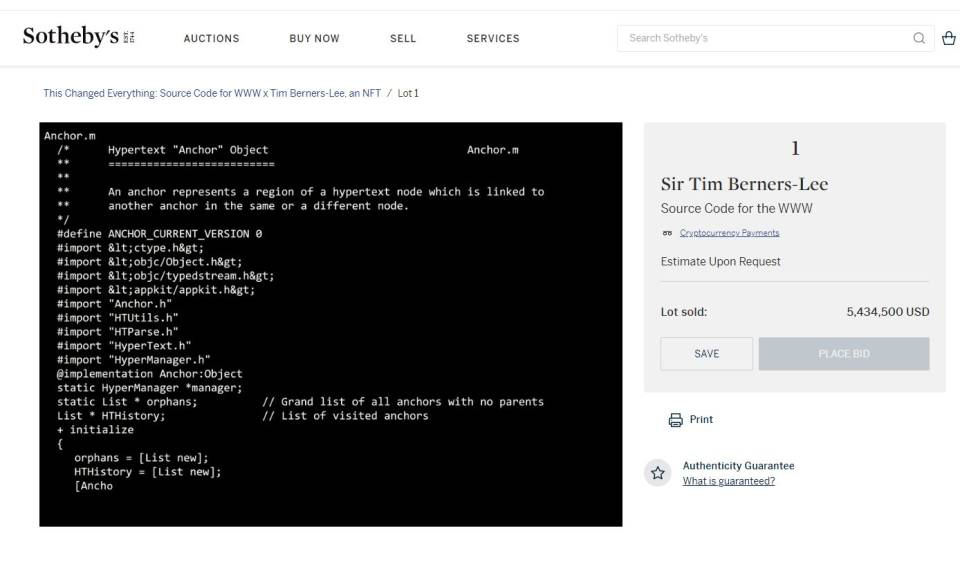Click the printer icon
Screen dimensions: 960x564
pyautogui.click(x=675, y=419)
